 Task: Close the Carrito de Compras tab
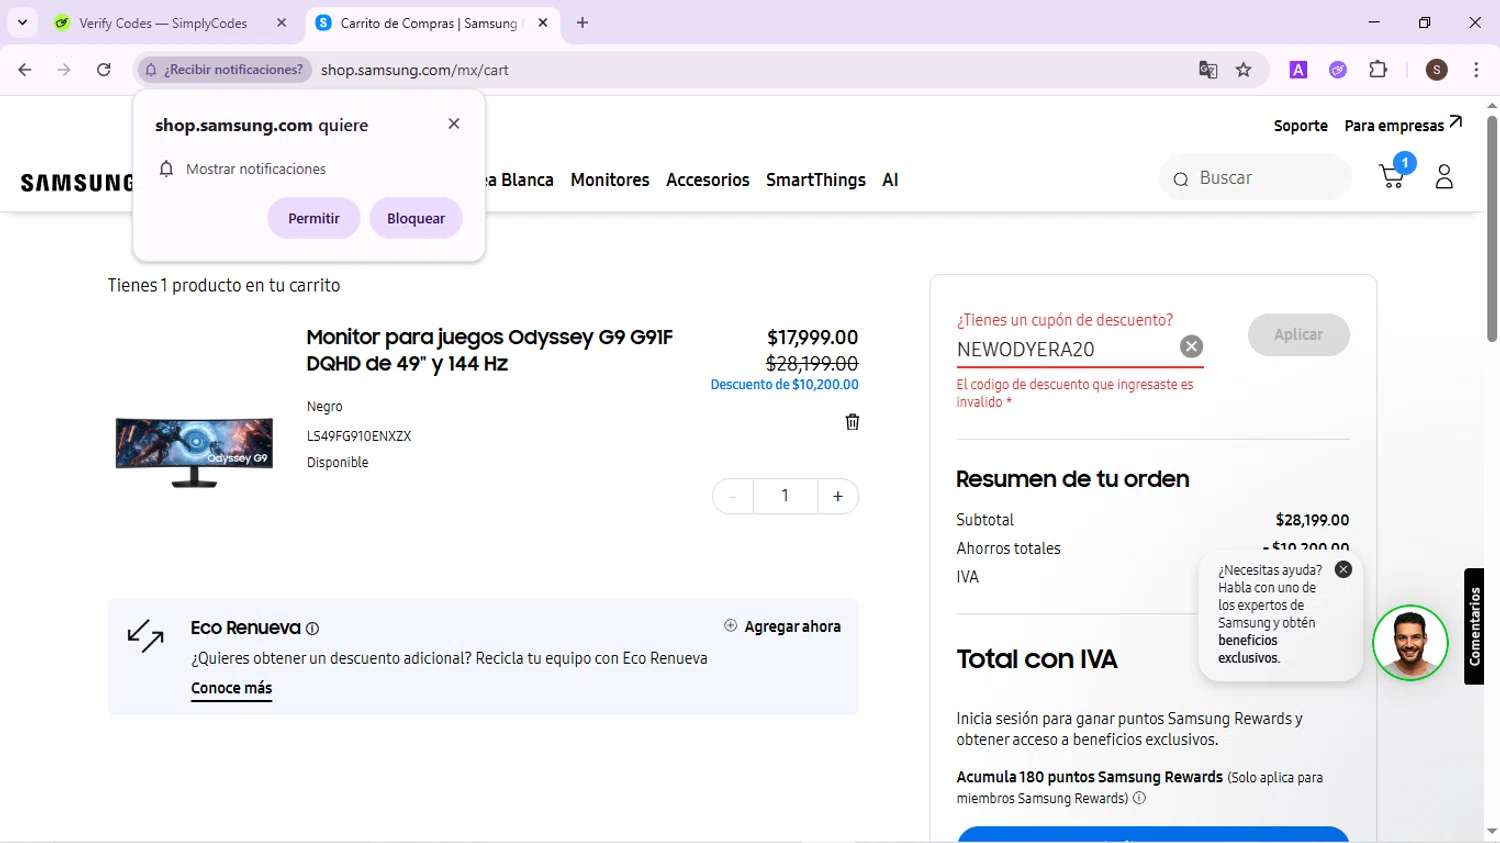(x=543, y=23)
